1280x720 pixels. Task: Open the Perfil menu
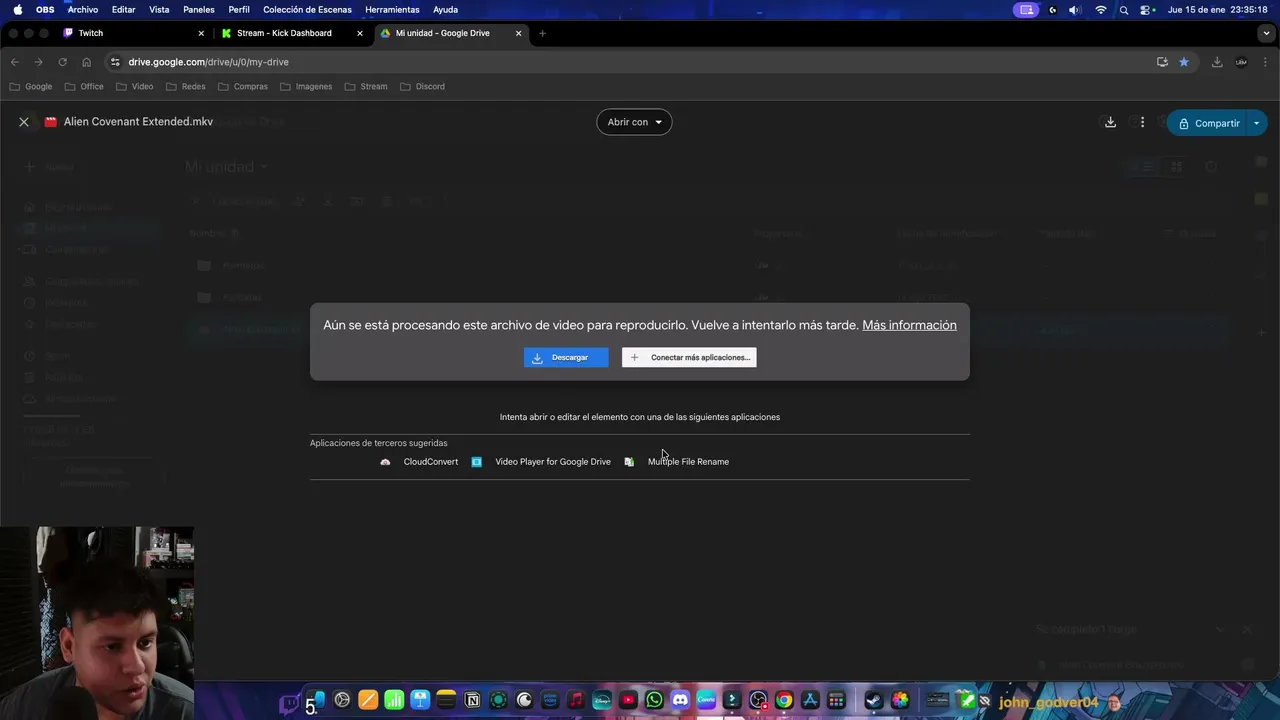(239, 10)
